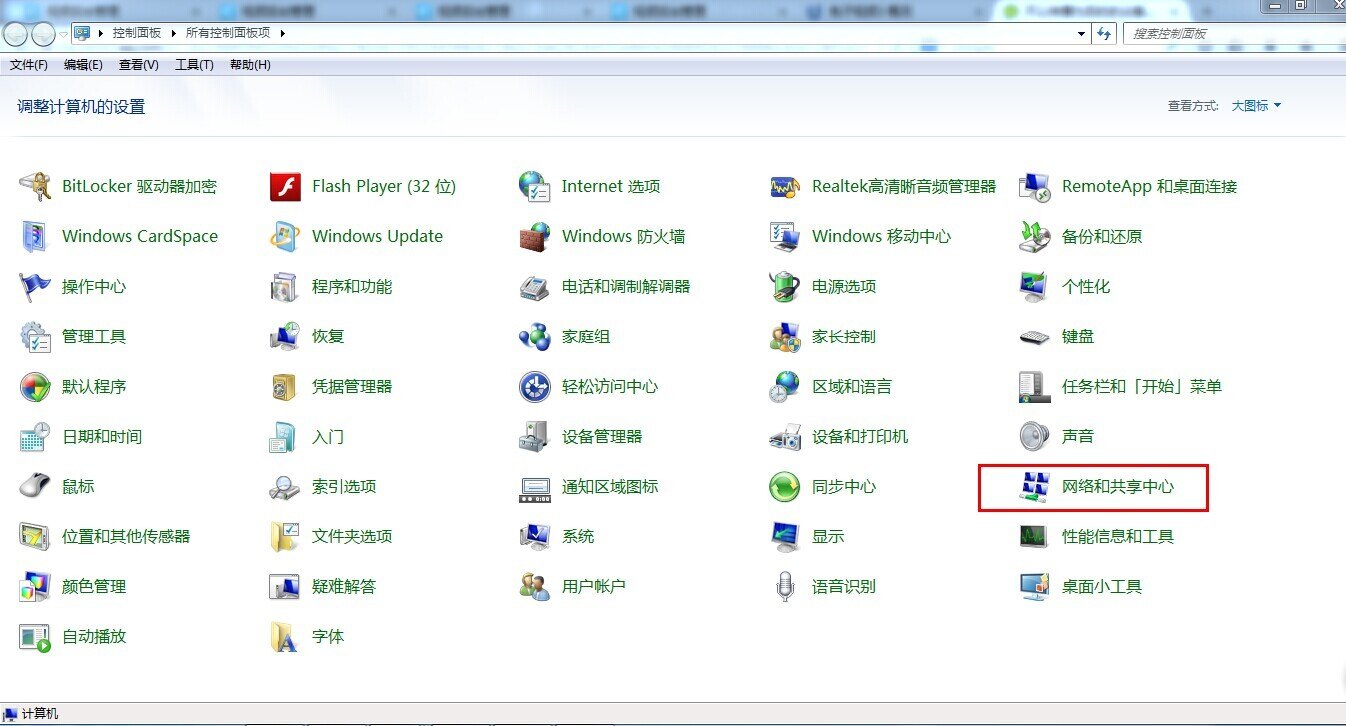Launch the Windows Update icon
Viewport: 1346px width, 726px height.
[x=285, y=236]
